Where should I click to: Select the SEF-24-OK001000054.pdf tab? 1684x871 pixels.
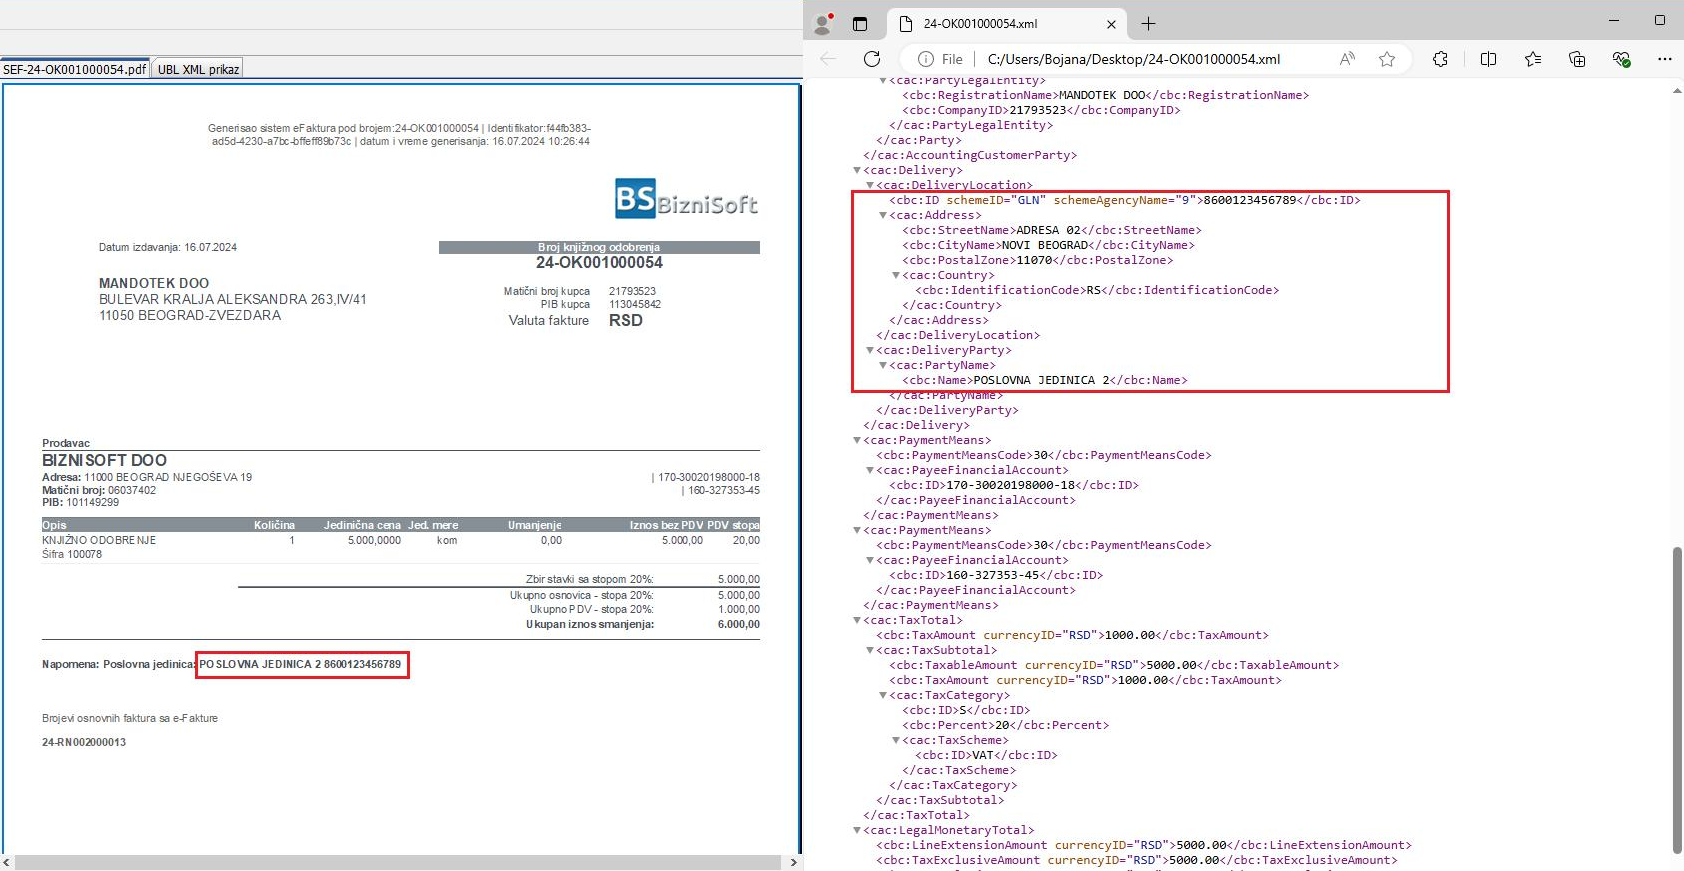point(75,69)
